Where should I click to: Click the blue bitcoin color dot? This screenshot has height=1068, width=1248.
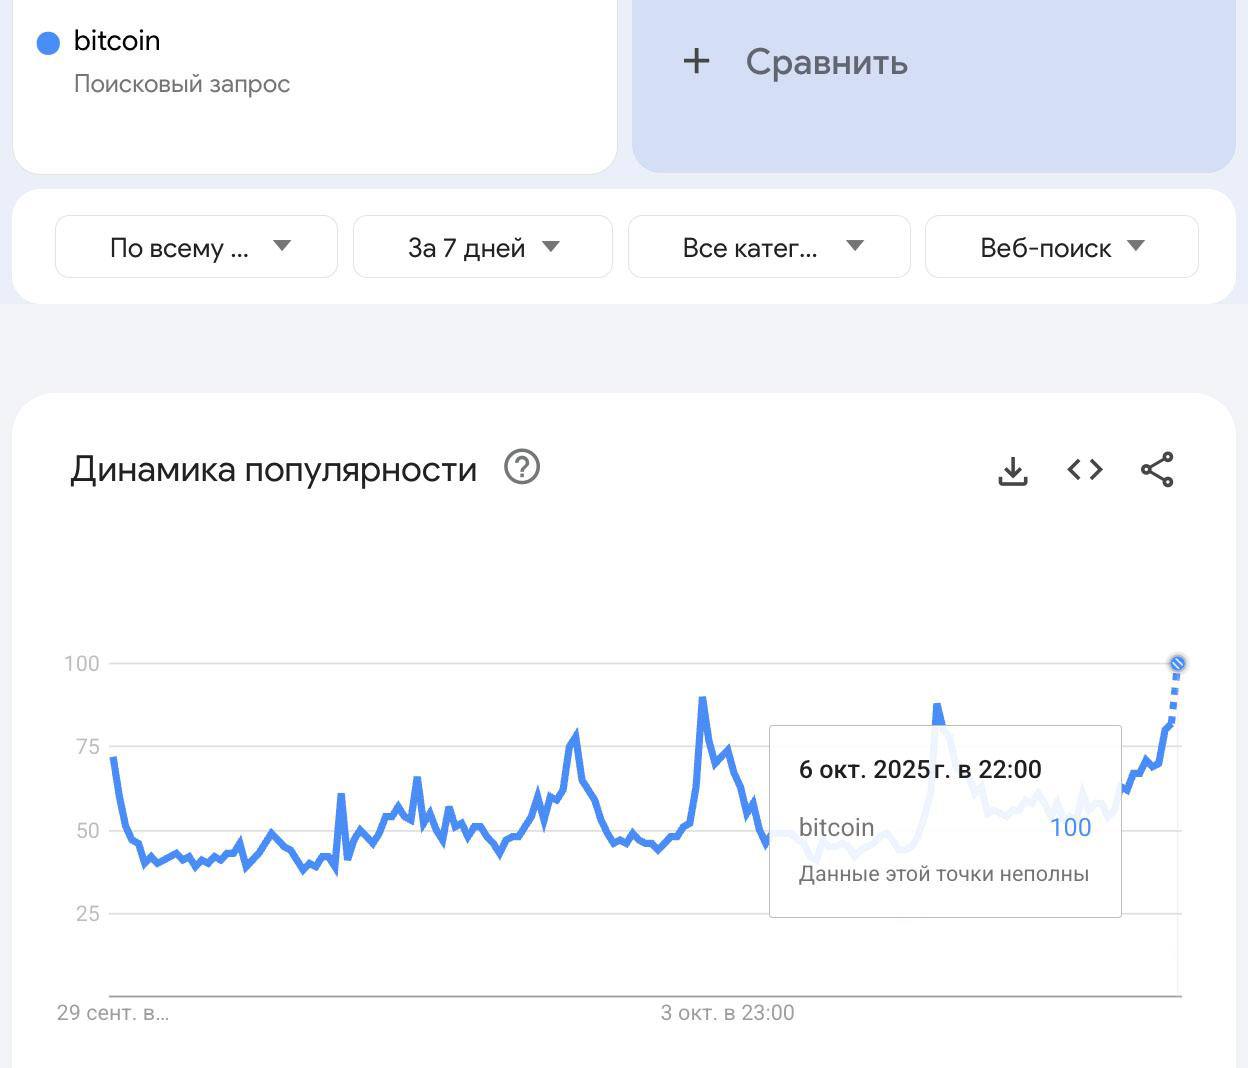click(x=48, y=43)
